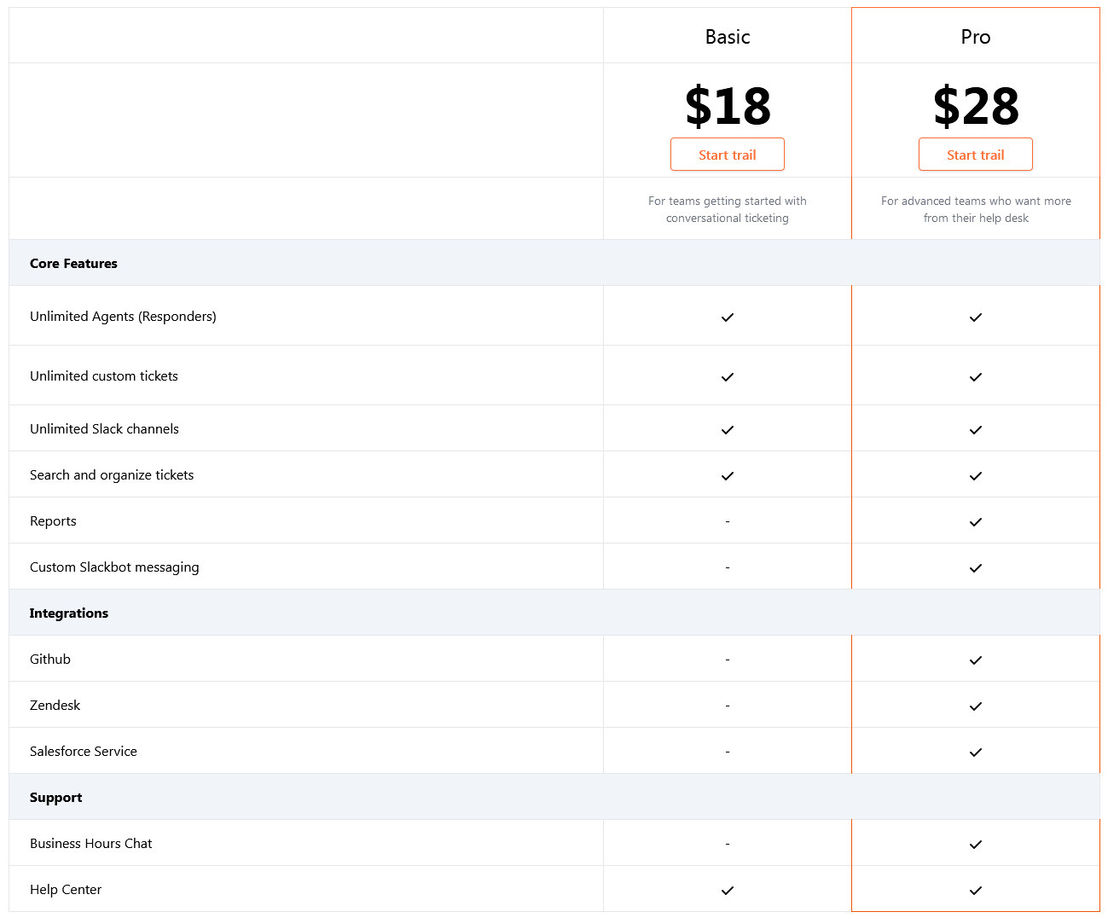Select the Pro plan heading

click(x=975, y=37)
